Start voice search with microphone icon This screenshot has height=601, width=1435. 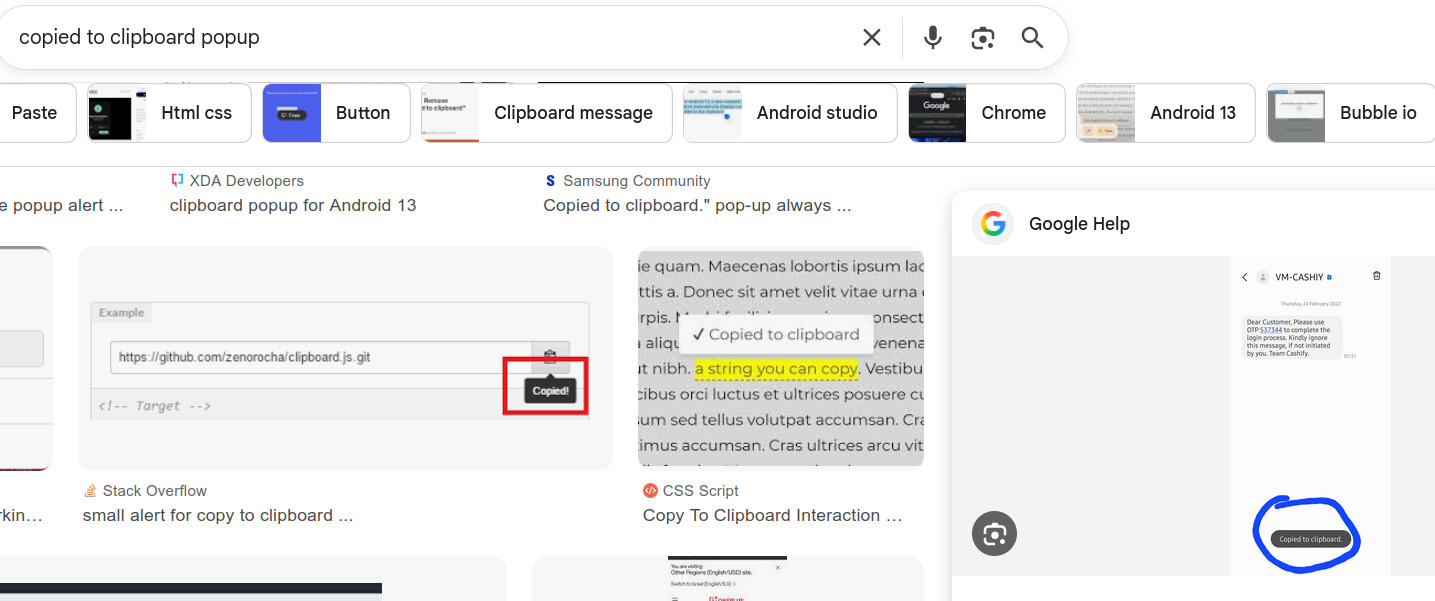pos(932,38)
